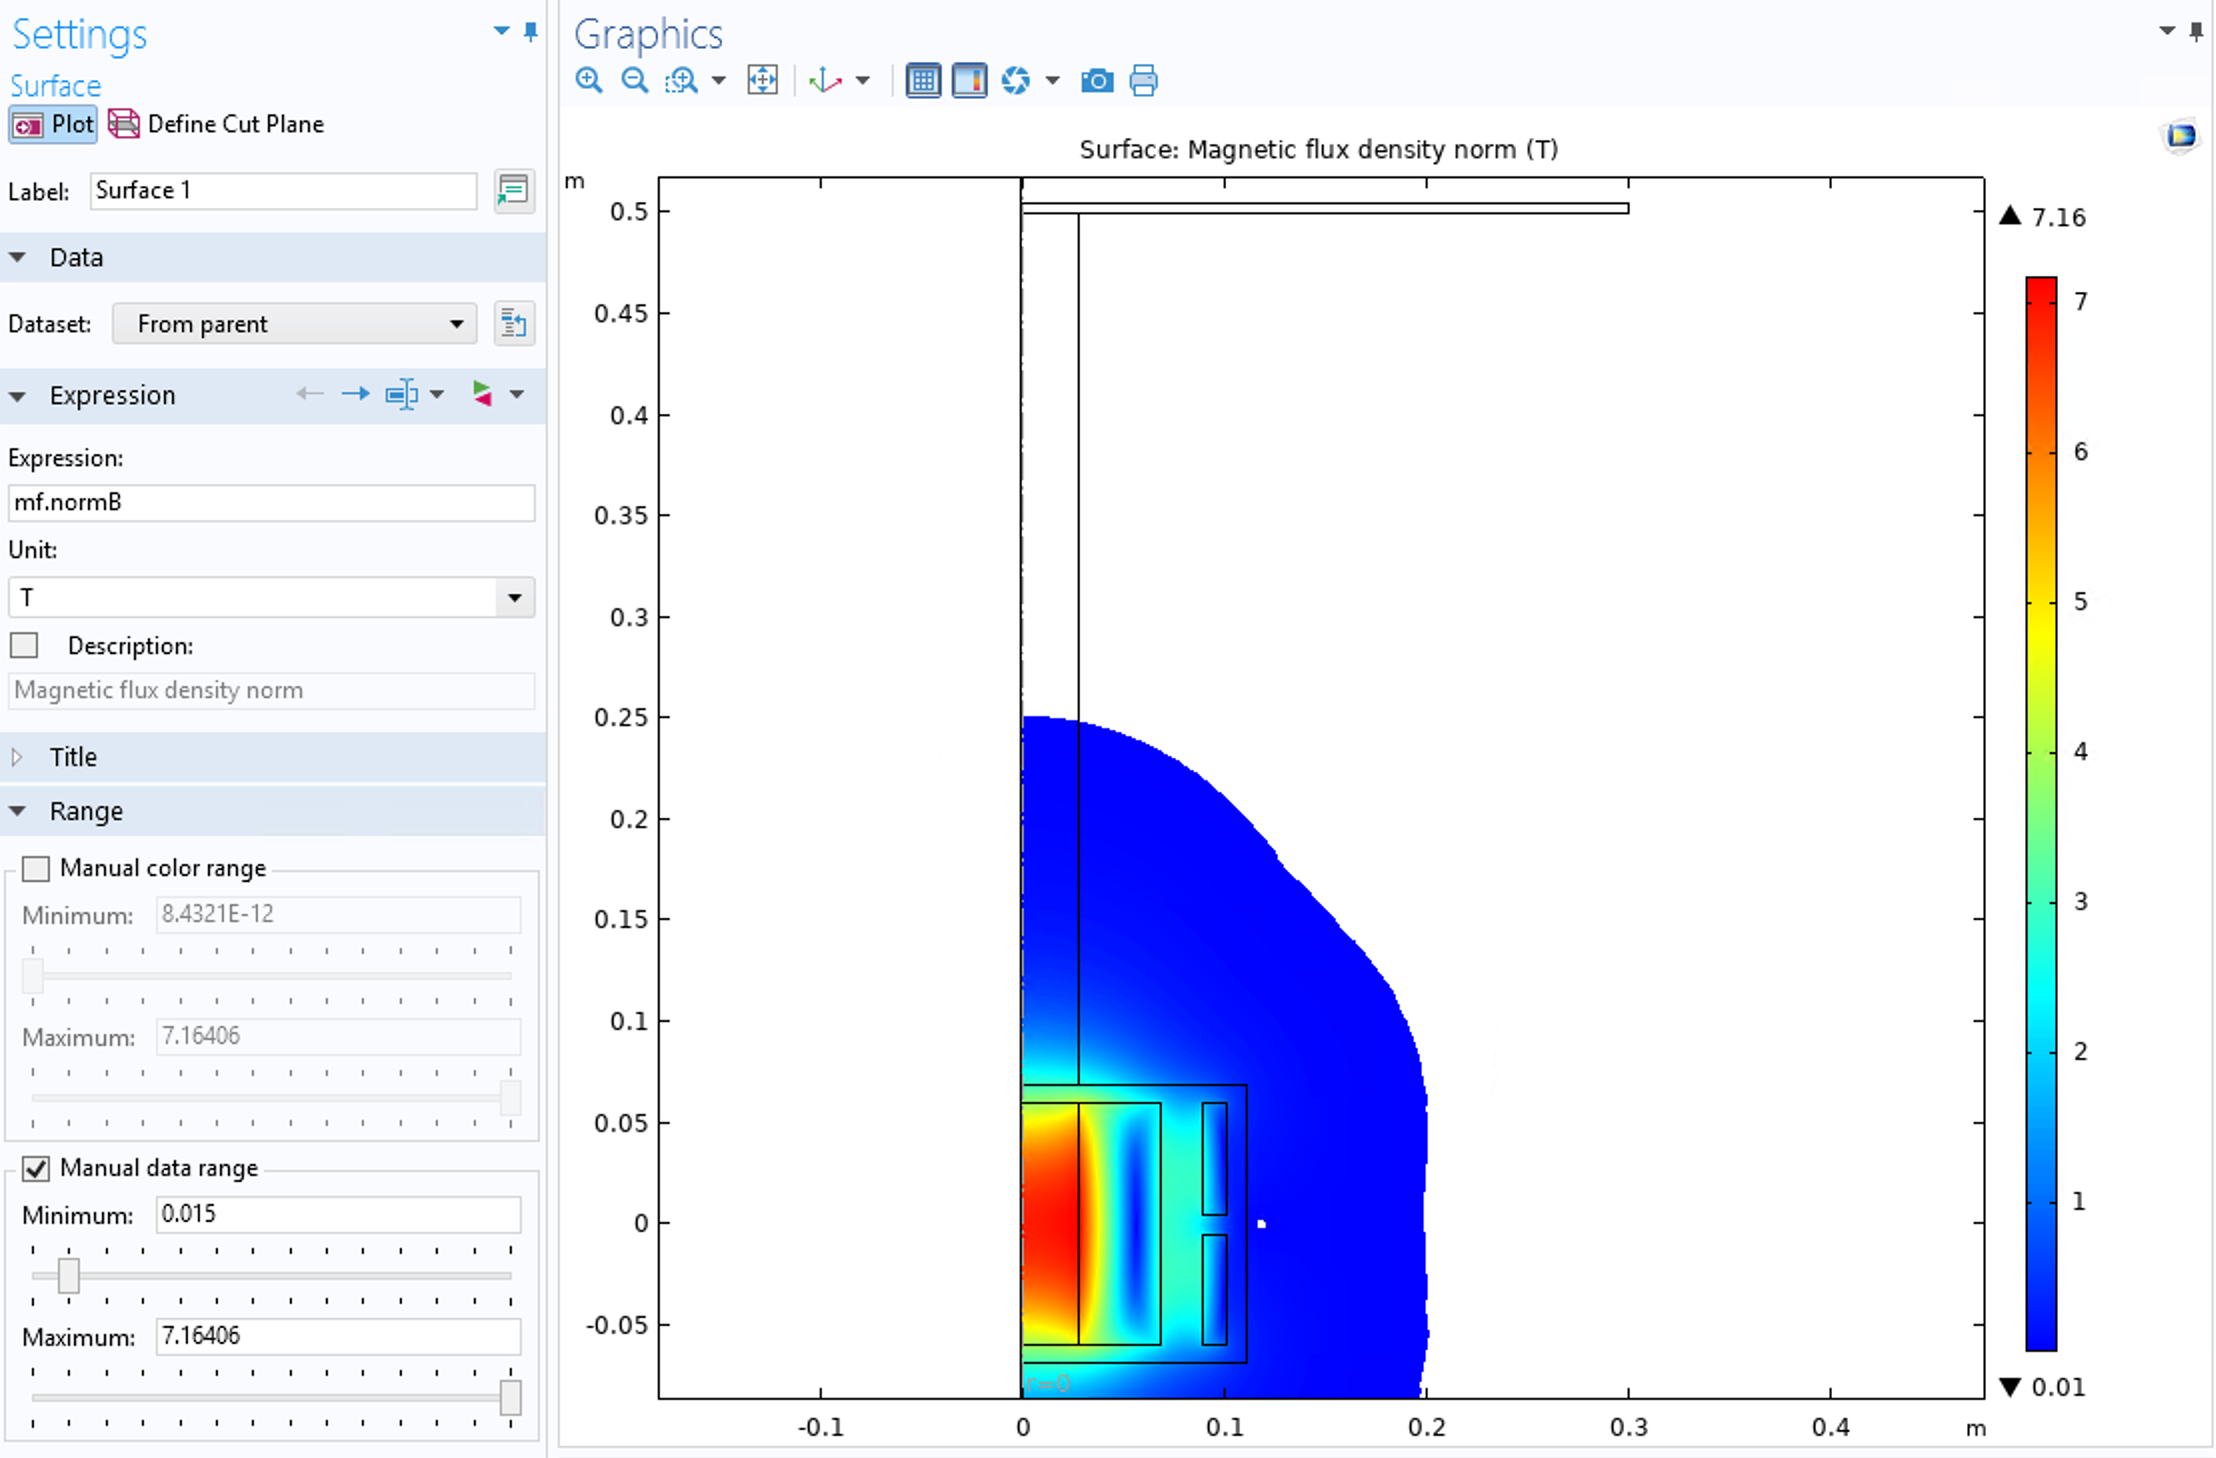This screenshot has height=1458, width=2216.
Task: Check the Description checkbox
Action: pyautogui.click(x=24, y=646)
